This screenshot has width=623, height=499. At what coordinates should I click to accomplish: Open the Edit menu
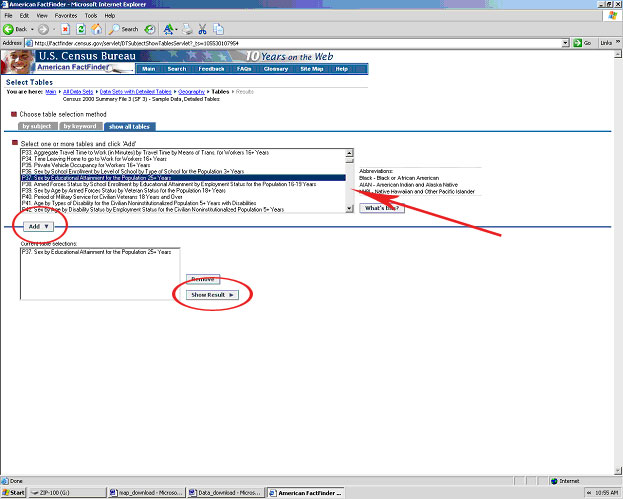point(24,15)
